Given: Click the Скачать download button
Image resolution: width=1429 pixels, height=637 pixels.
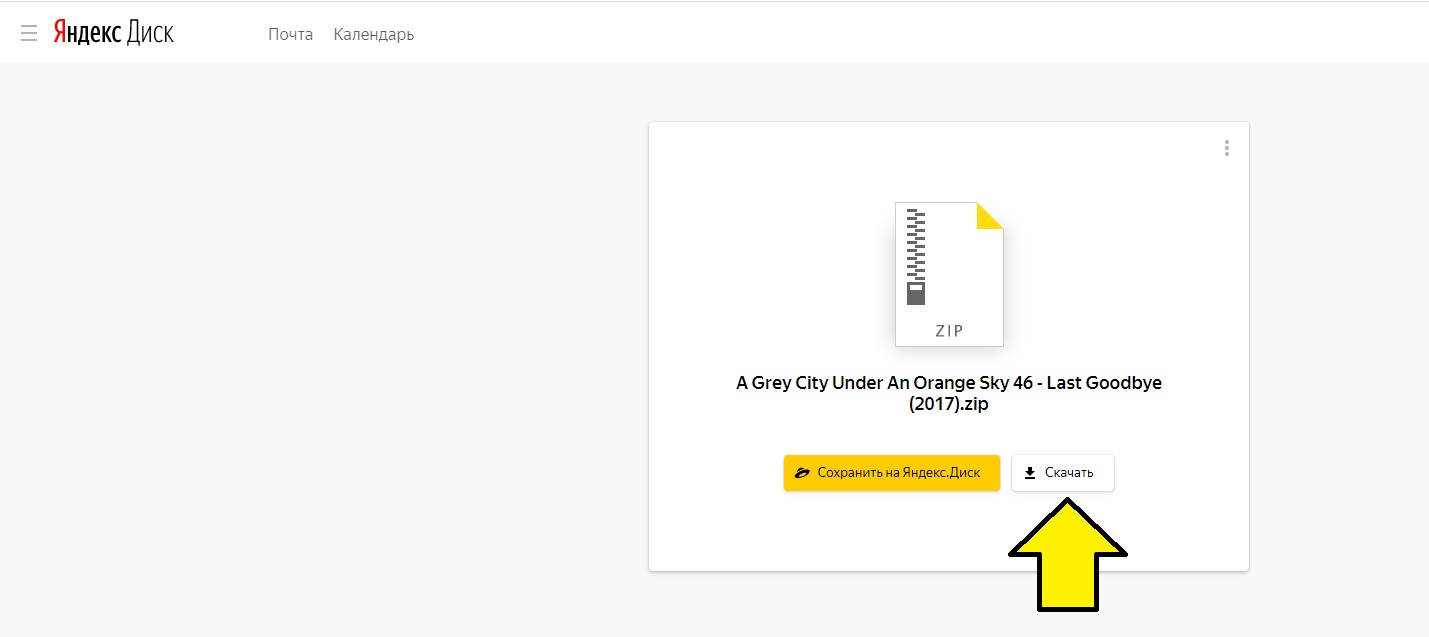Looking at the screenshot, I should coord(1063,473).
